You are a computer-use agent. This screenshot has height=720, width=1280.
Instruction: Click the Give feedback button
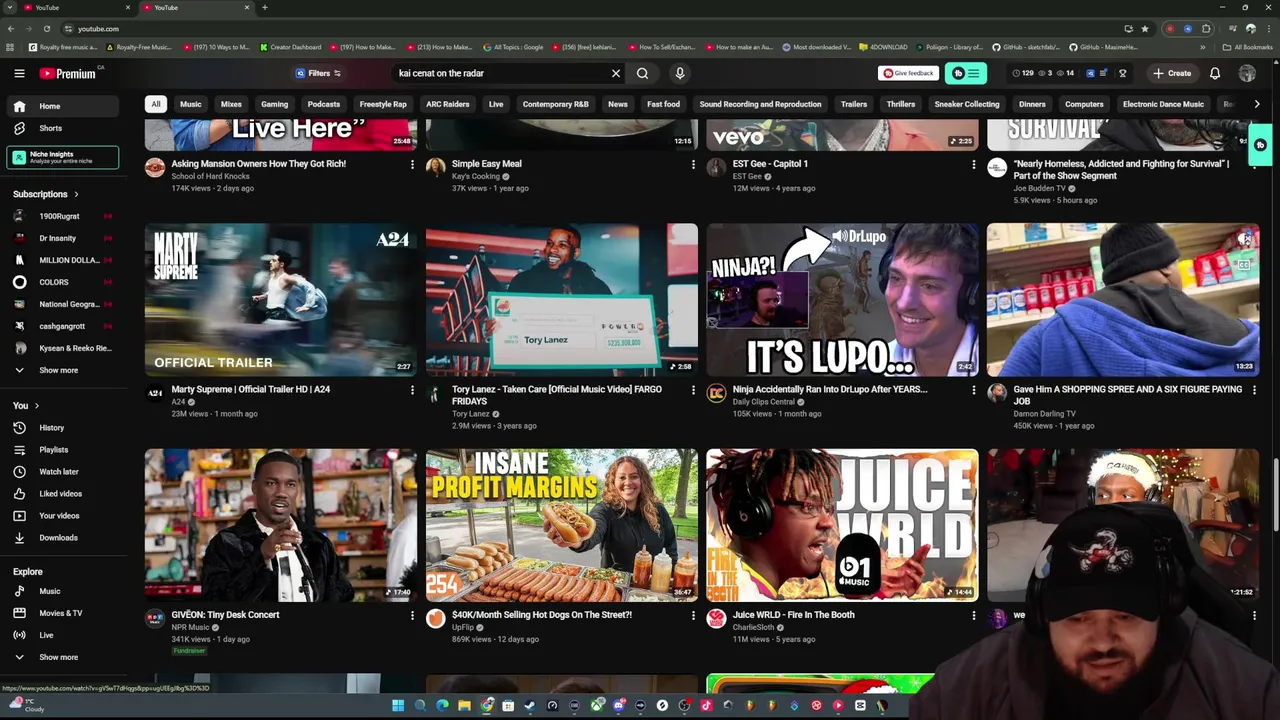pos(908,73)
